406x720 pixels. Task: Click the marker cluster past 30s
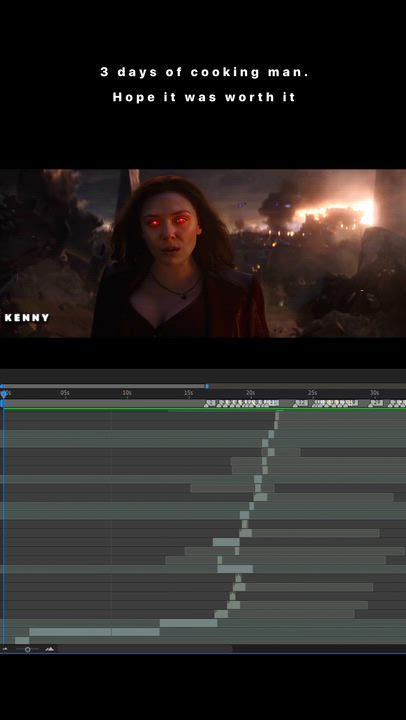397,403
